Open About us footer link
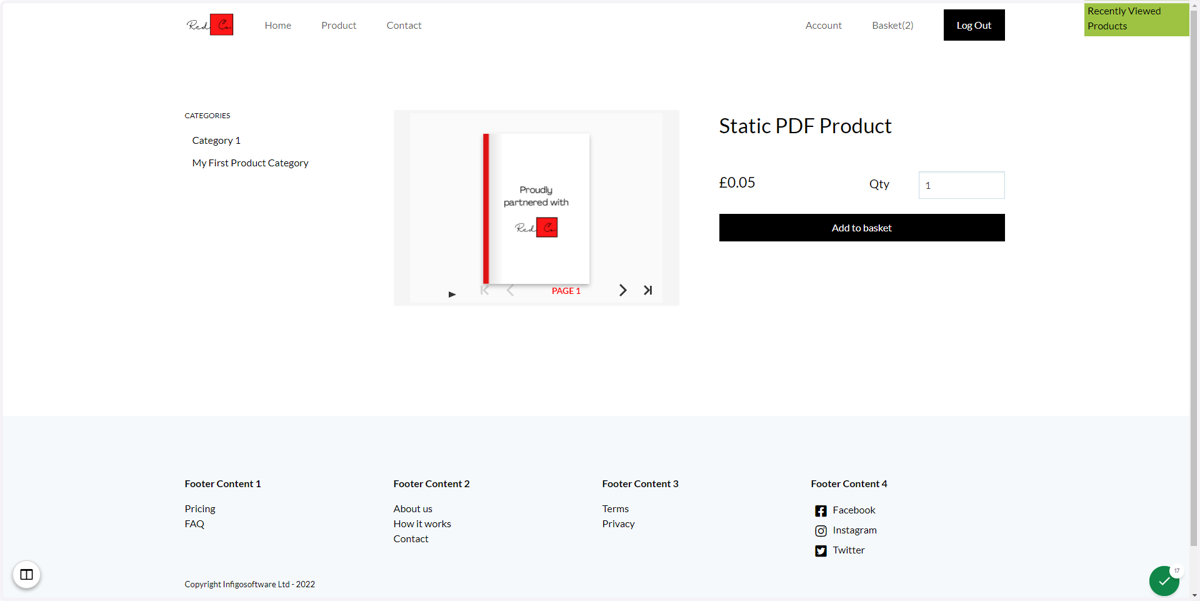Screen dimensions: 1200x601 pyautogui.click(x=413, y=509)
